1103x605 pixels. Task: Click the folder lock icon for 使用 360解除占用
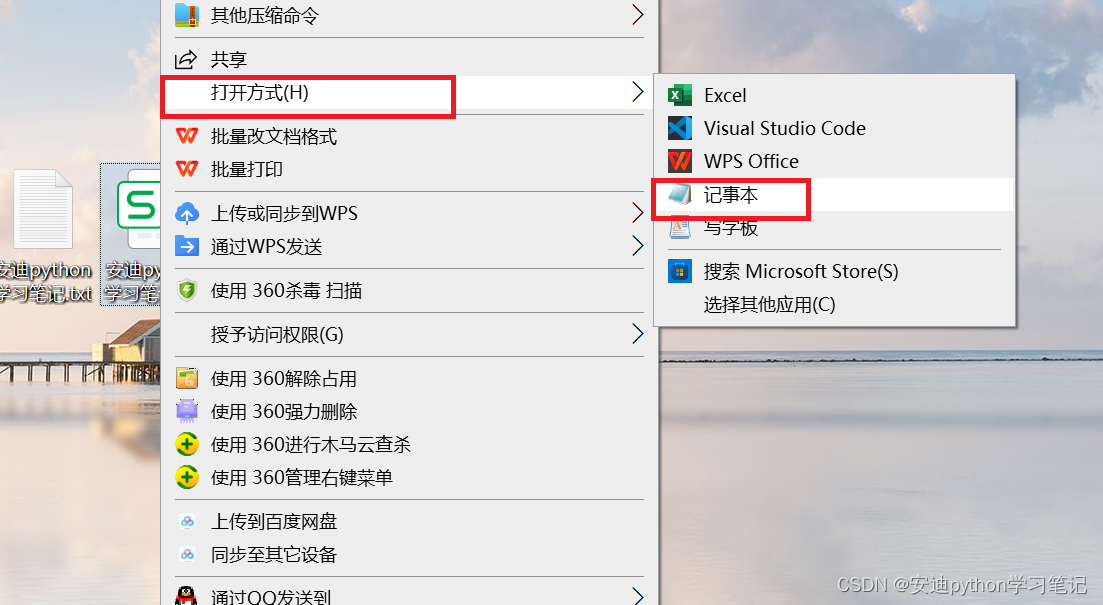186,378
